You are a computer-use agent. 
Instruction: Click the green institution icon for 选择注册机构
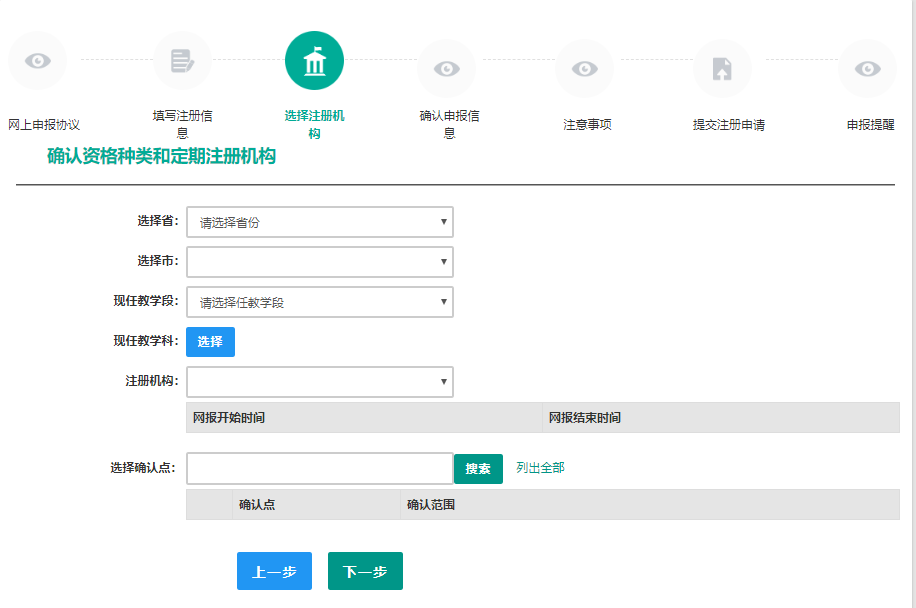[x=314, y=61]
